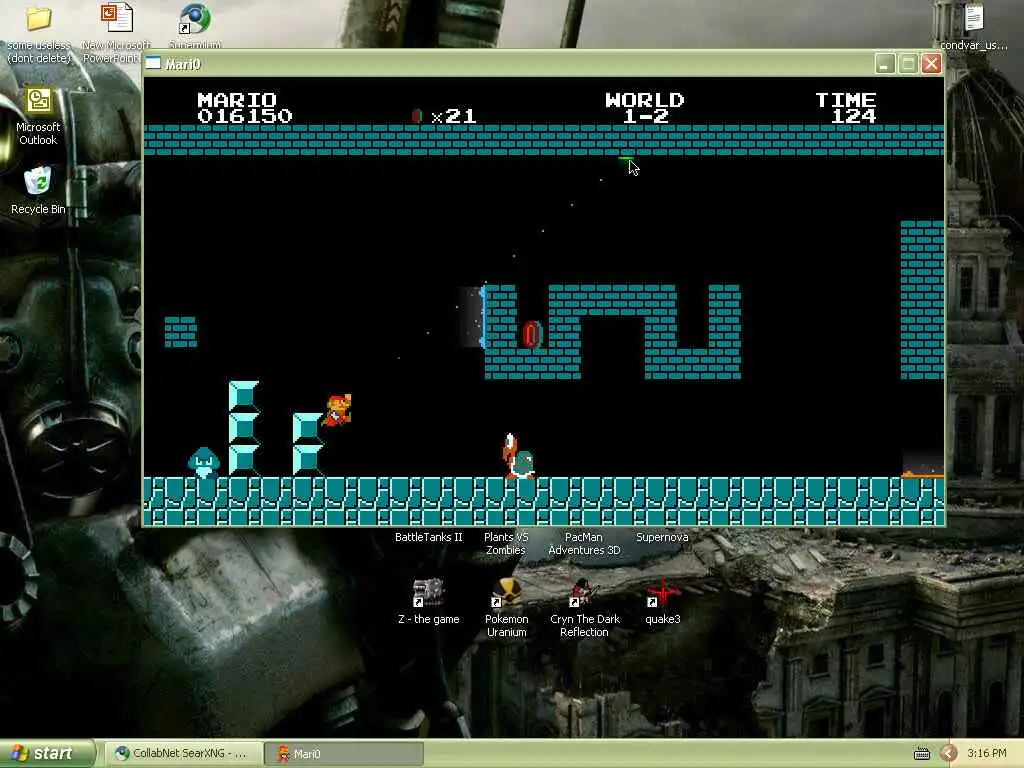Click the Mari0 taskbar button
1024x768 pixels.
point(344,754)
